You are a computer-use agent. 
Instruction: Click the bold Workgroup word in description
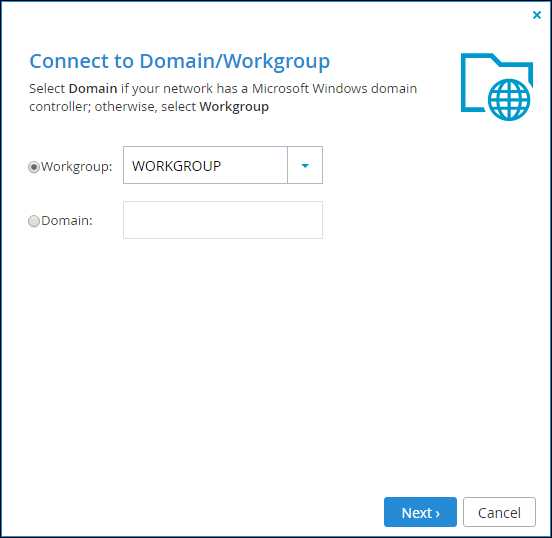(234, 107)
